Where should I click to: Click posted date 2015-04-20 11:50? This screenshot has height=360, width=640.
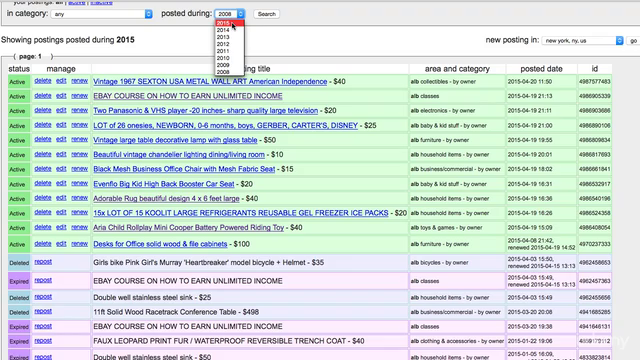click(530, 82)
